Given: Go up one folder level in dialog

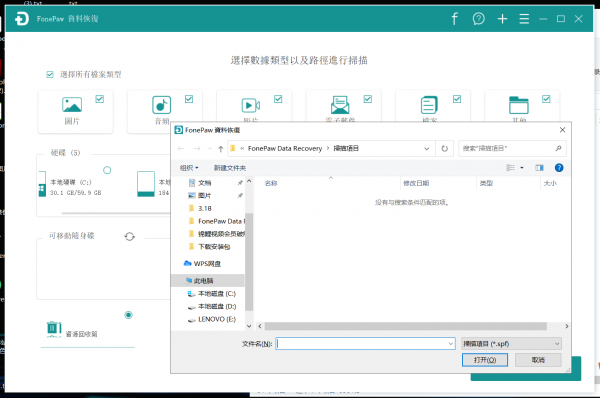Looking at the screenshot, I should click(x=220, y=148).
